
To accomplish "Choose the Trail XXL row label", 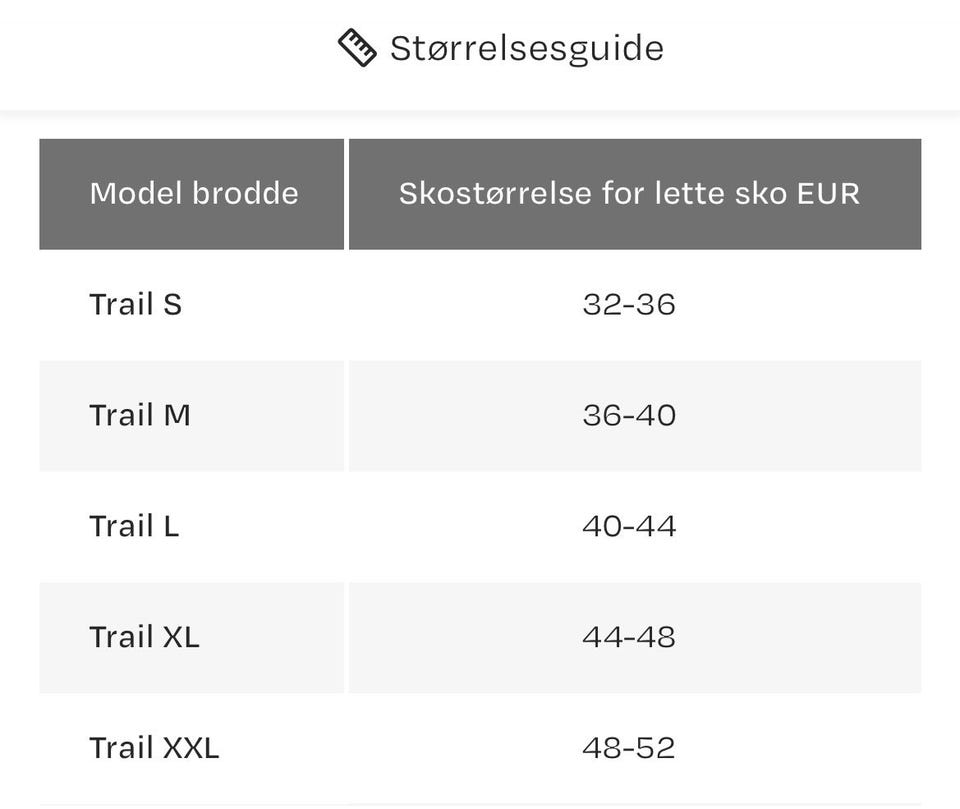I will [154, 748].
